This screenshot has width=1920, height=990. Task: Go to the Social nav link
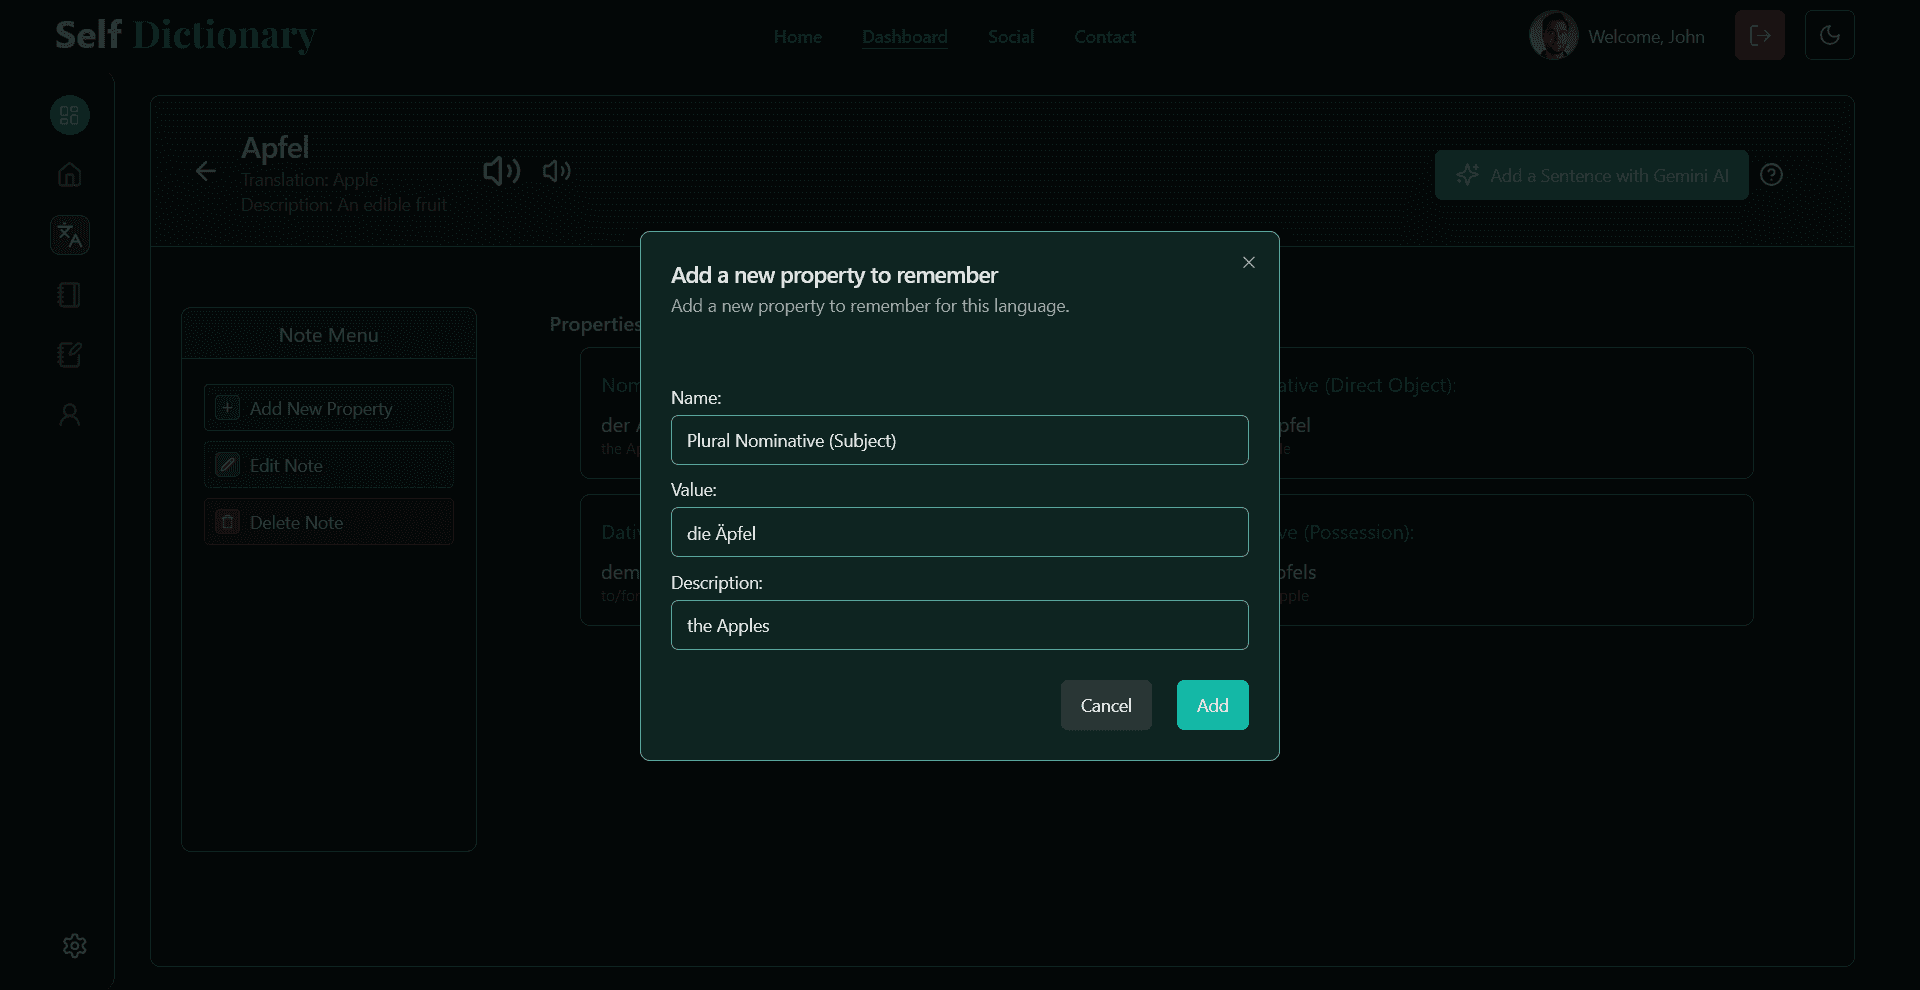tap(1011, 37)
